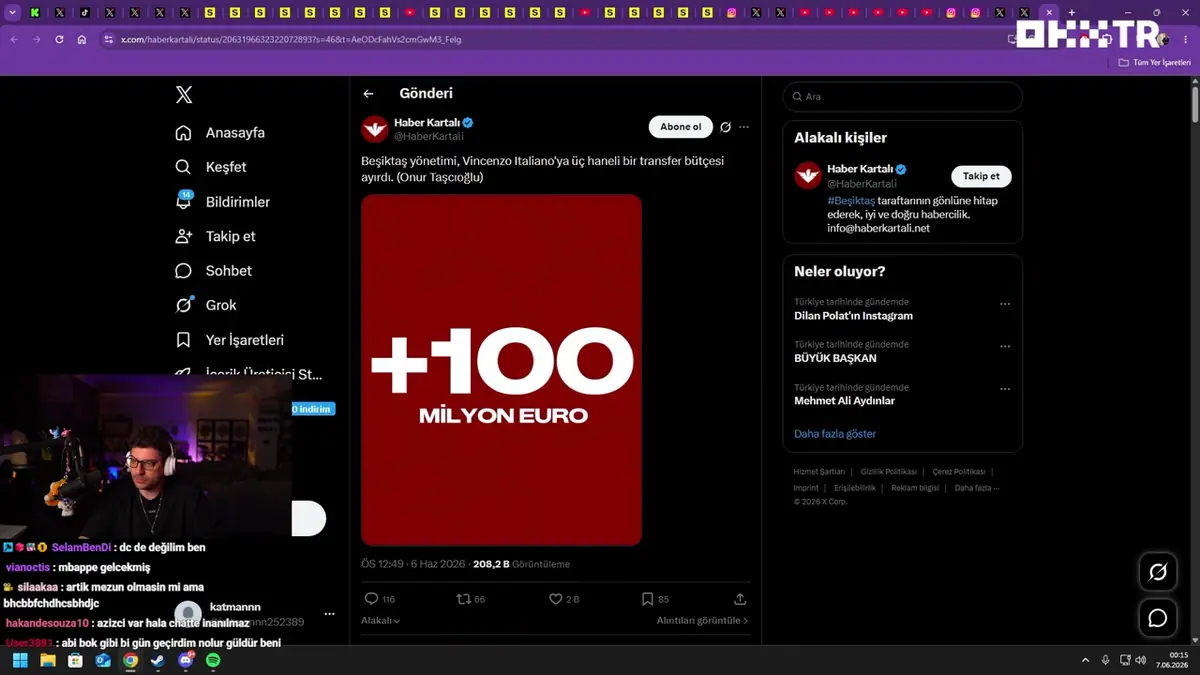Open Grok from the sidebar
Screen dimensions: 1200x675
[x=206, y=305]
